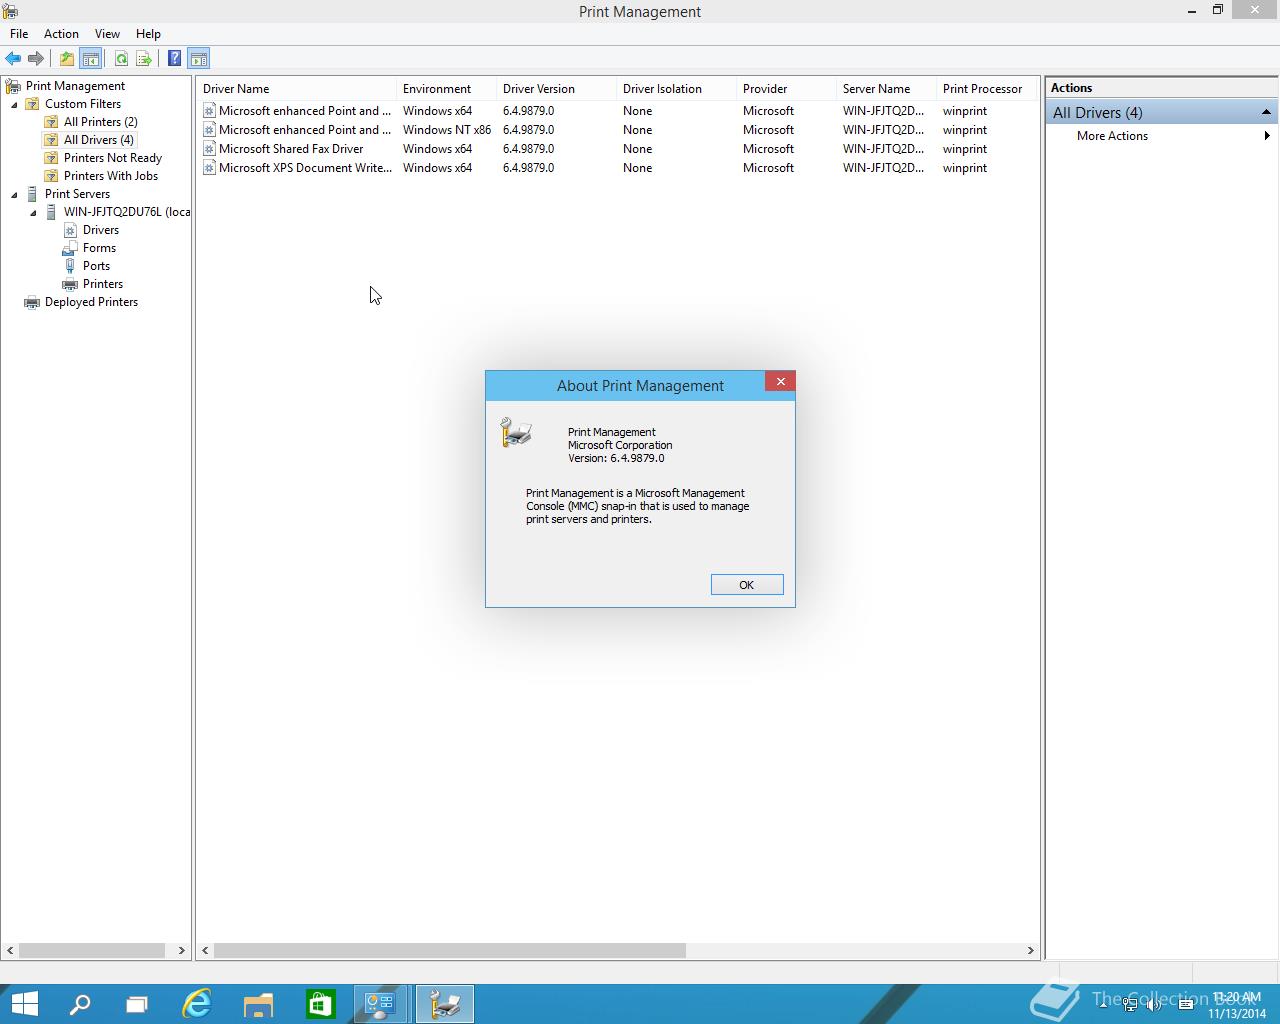
Task: Click the Refresh toolbar icon
Action: click(x=121, y=58)
